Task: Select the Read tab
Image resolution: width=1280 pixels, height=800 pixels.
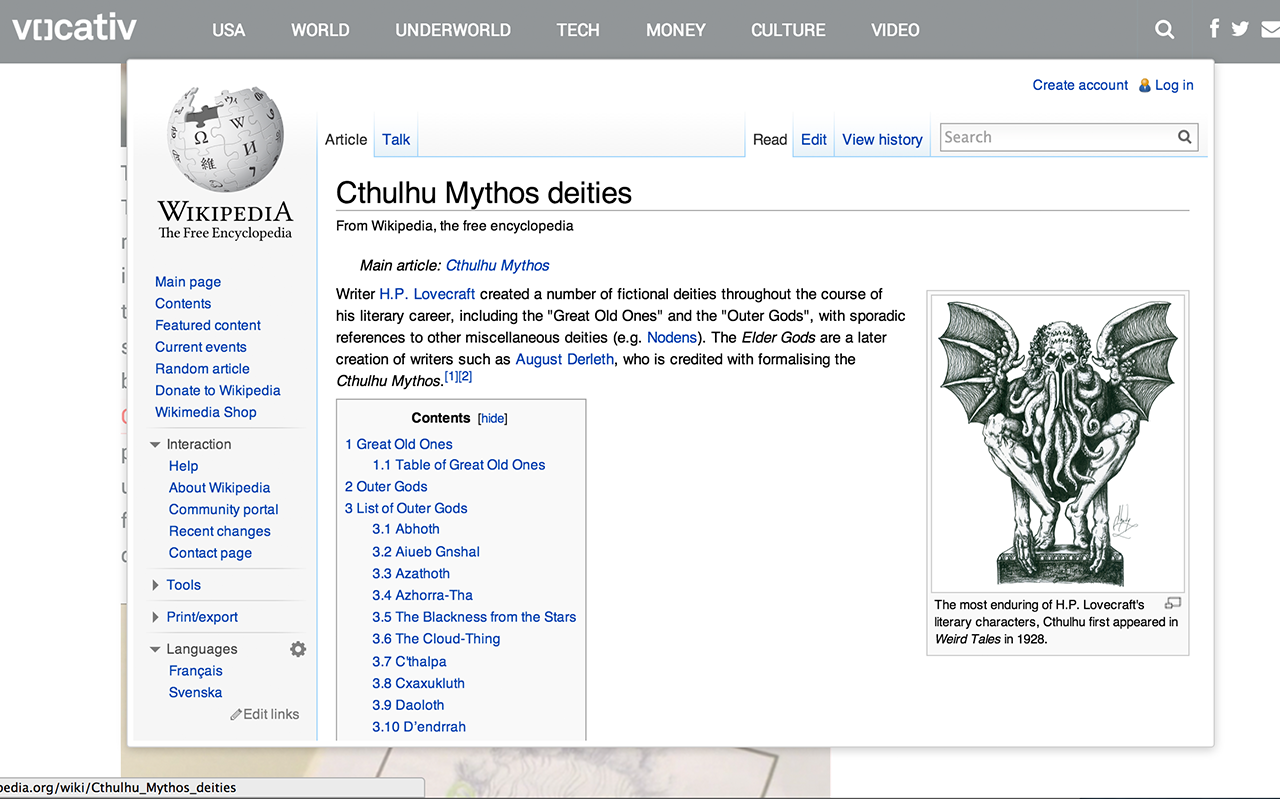Action: [770, 140]
